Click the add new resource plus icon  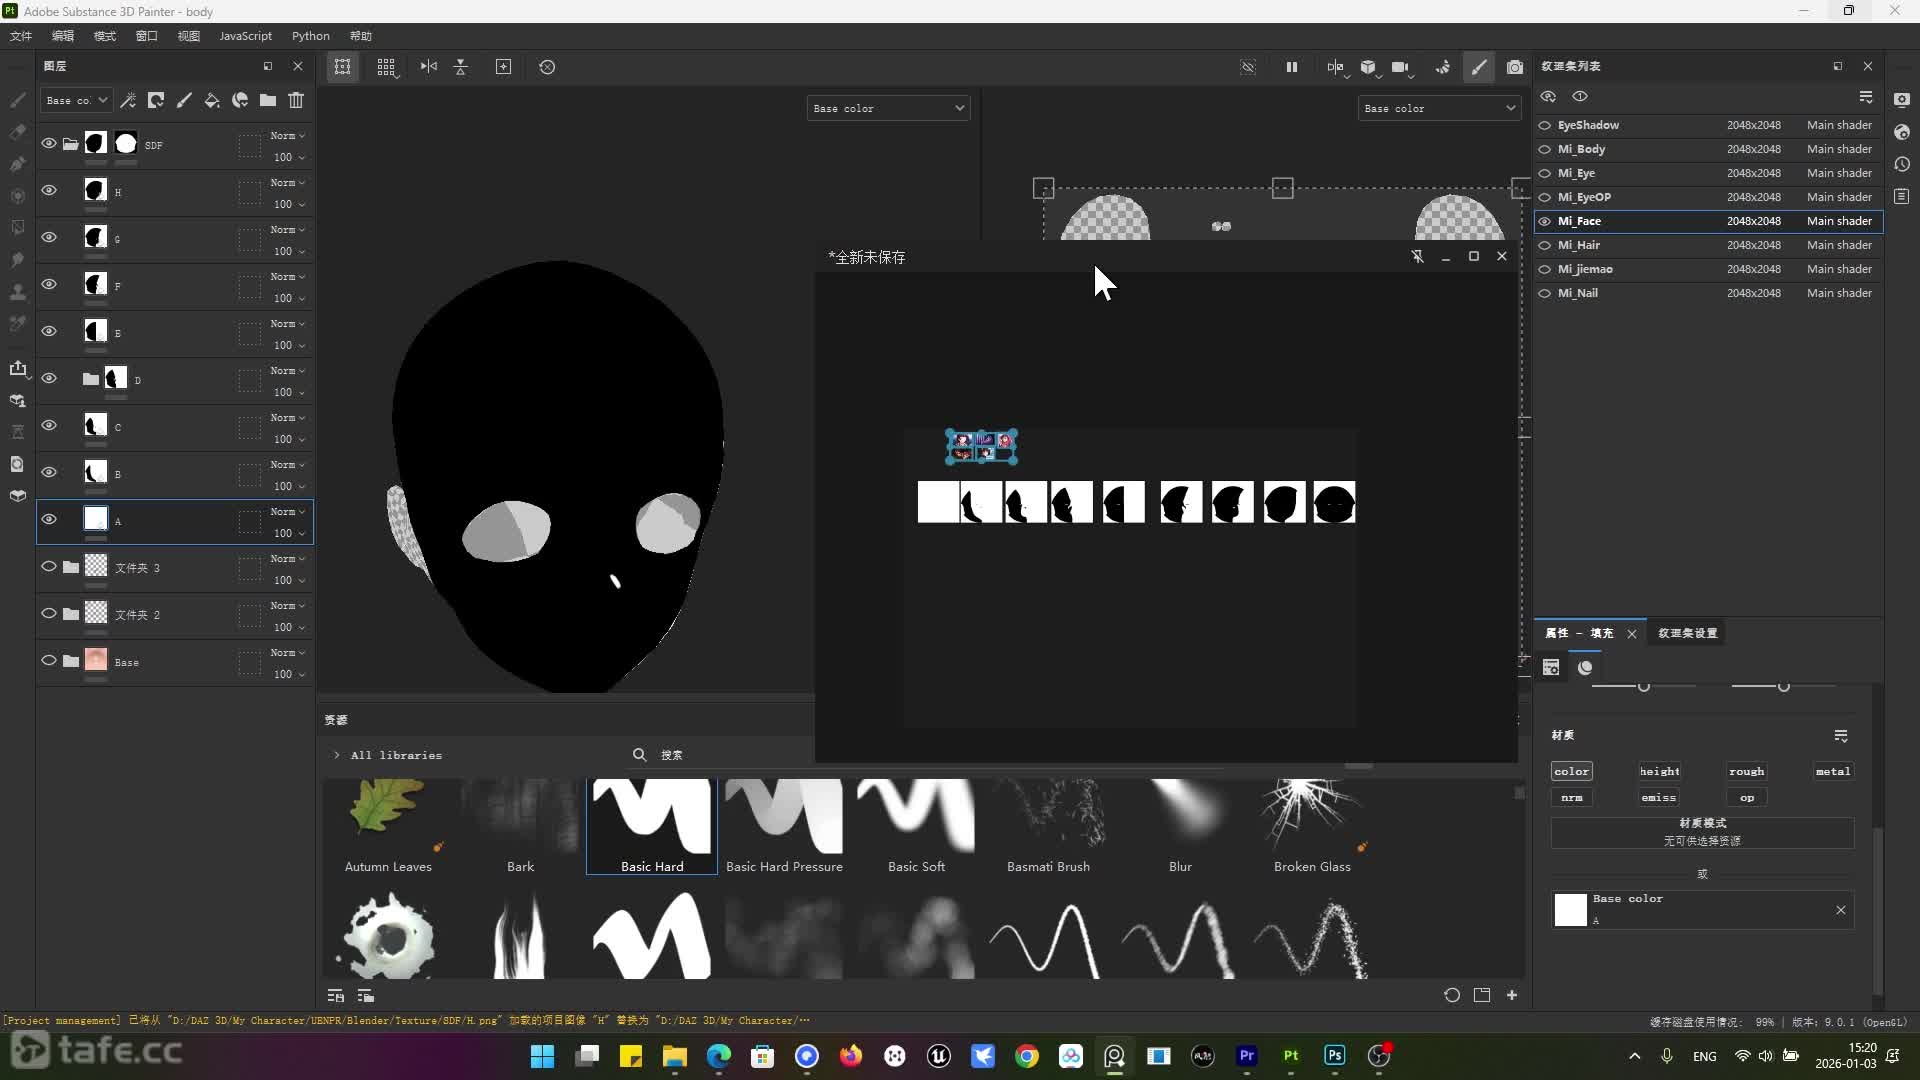1512,995
